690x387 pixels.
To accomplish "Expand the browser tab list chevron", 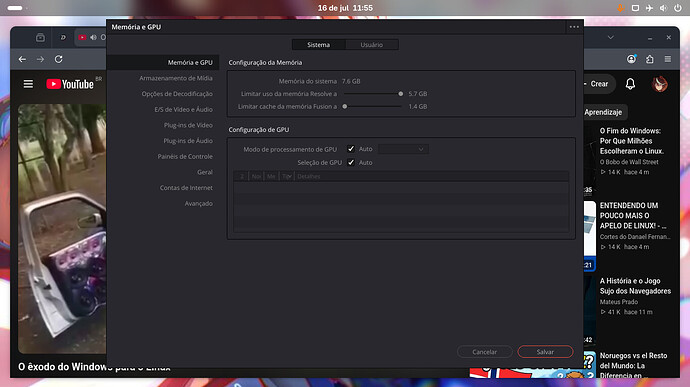I will point(610,37).
